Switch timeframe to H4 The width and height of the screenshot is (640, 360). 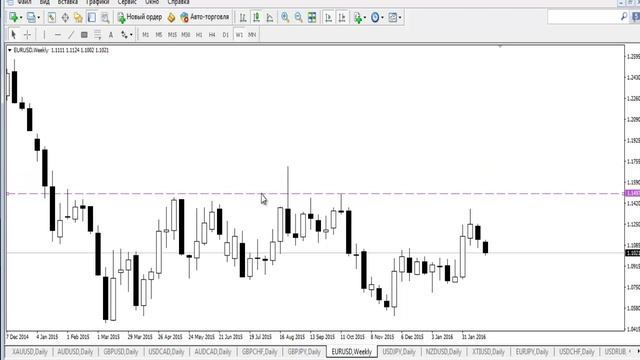tap(212, 35)
